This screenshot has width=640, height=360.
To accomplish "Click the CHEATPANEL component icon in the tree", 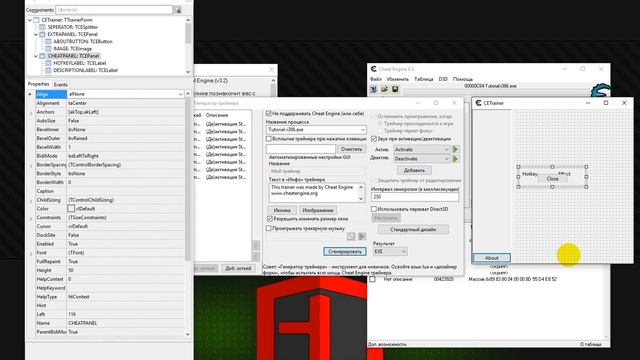I will pos(42,56).
